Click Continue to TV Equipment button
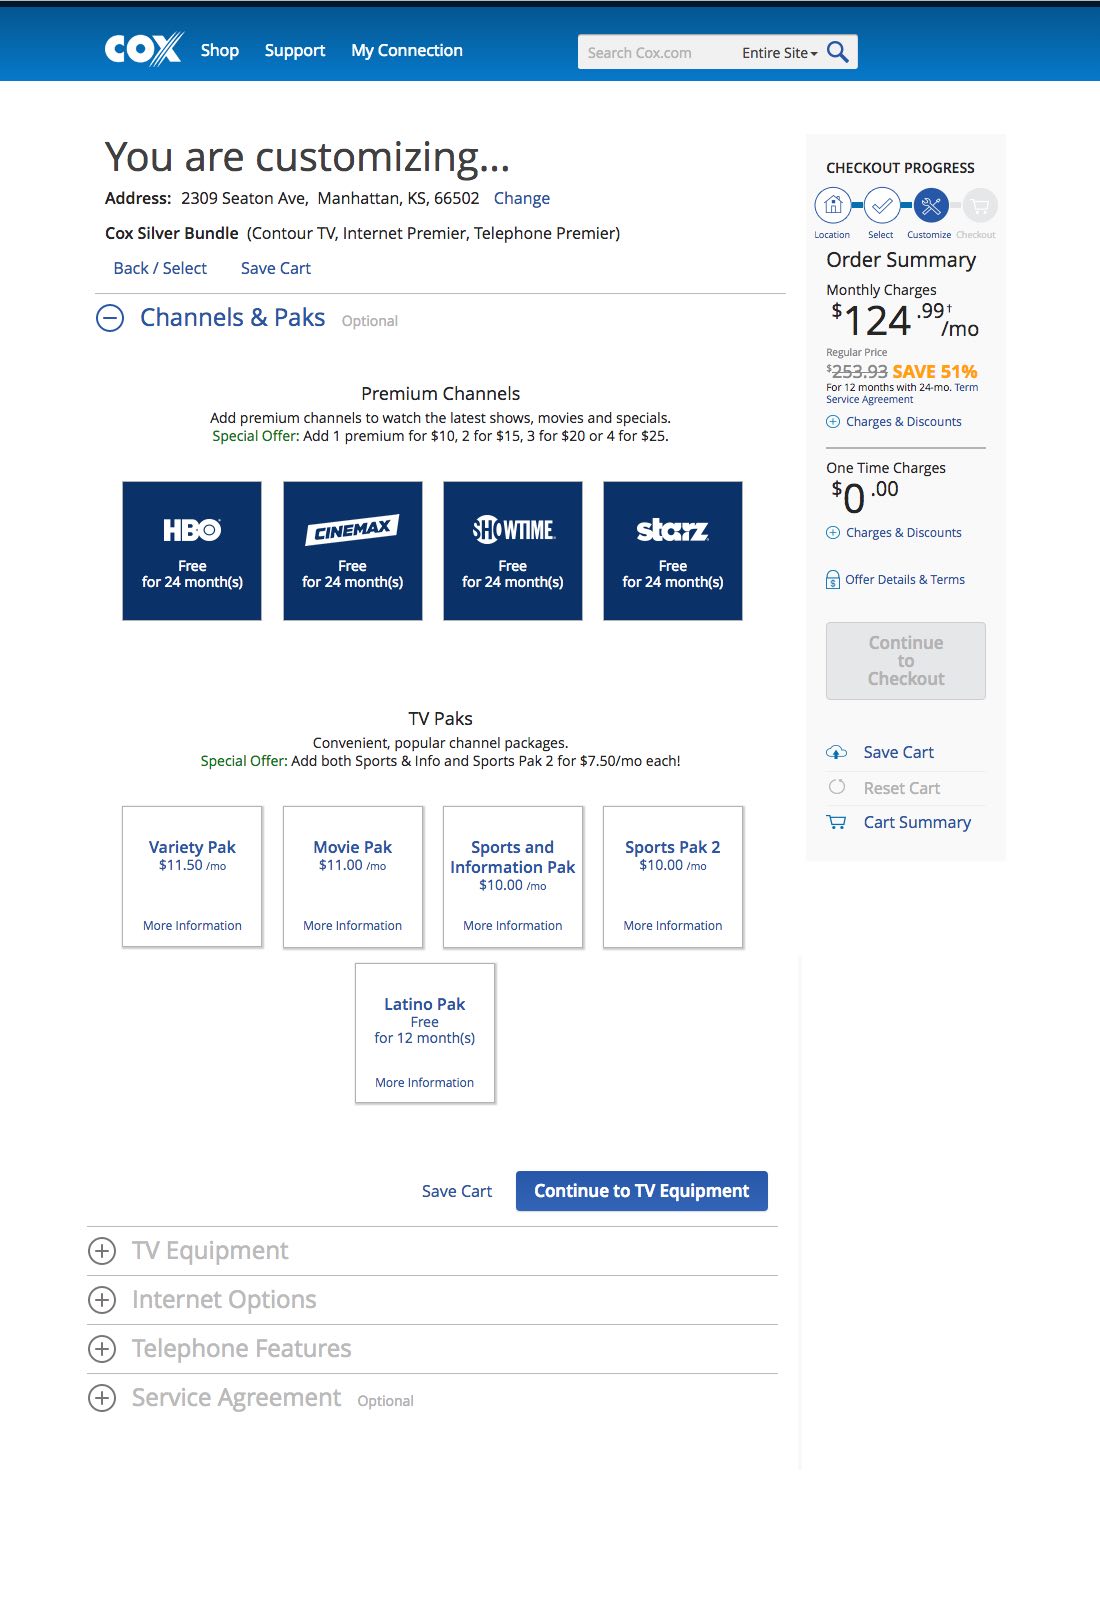 tap(642, 1191)
